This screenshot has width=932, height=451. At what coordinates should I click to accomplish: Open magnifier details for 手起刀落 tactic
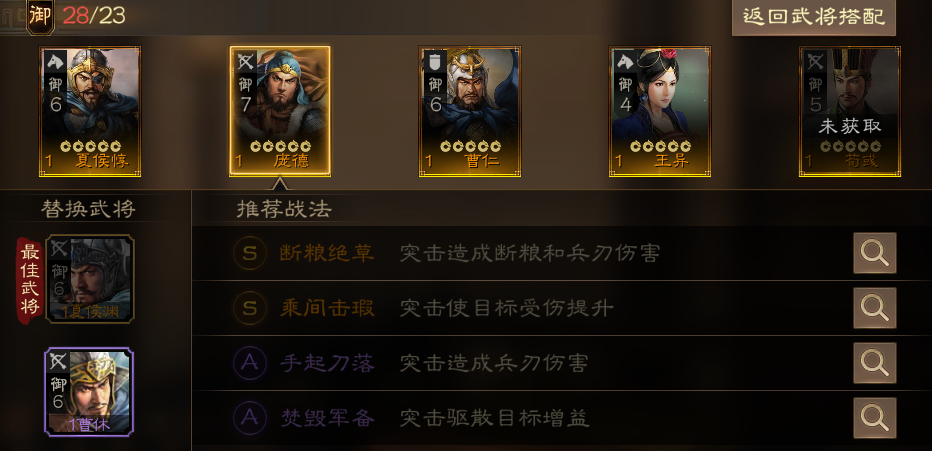pyautogui.click(x=874, y=362)
